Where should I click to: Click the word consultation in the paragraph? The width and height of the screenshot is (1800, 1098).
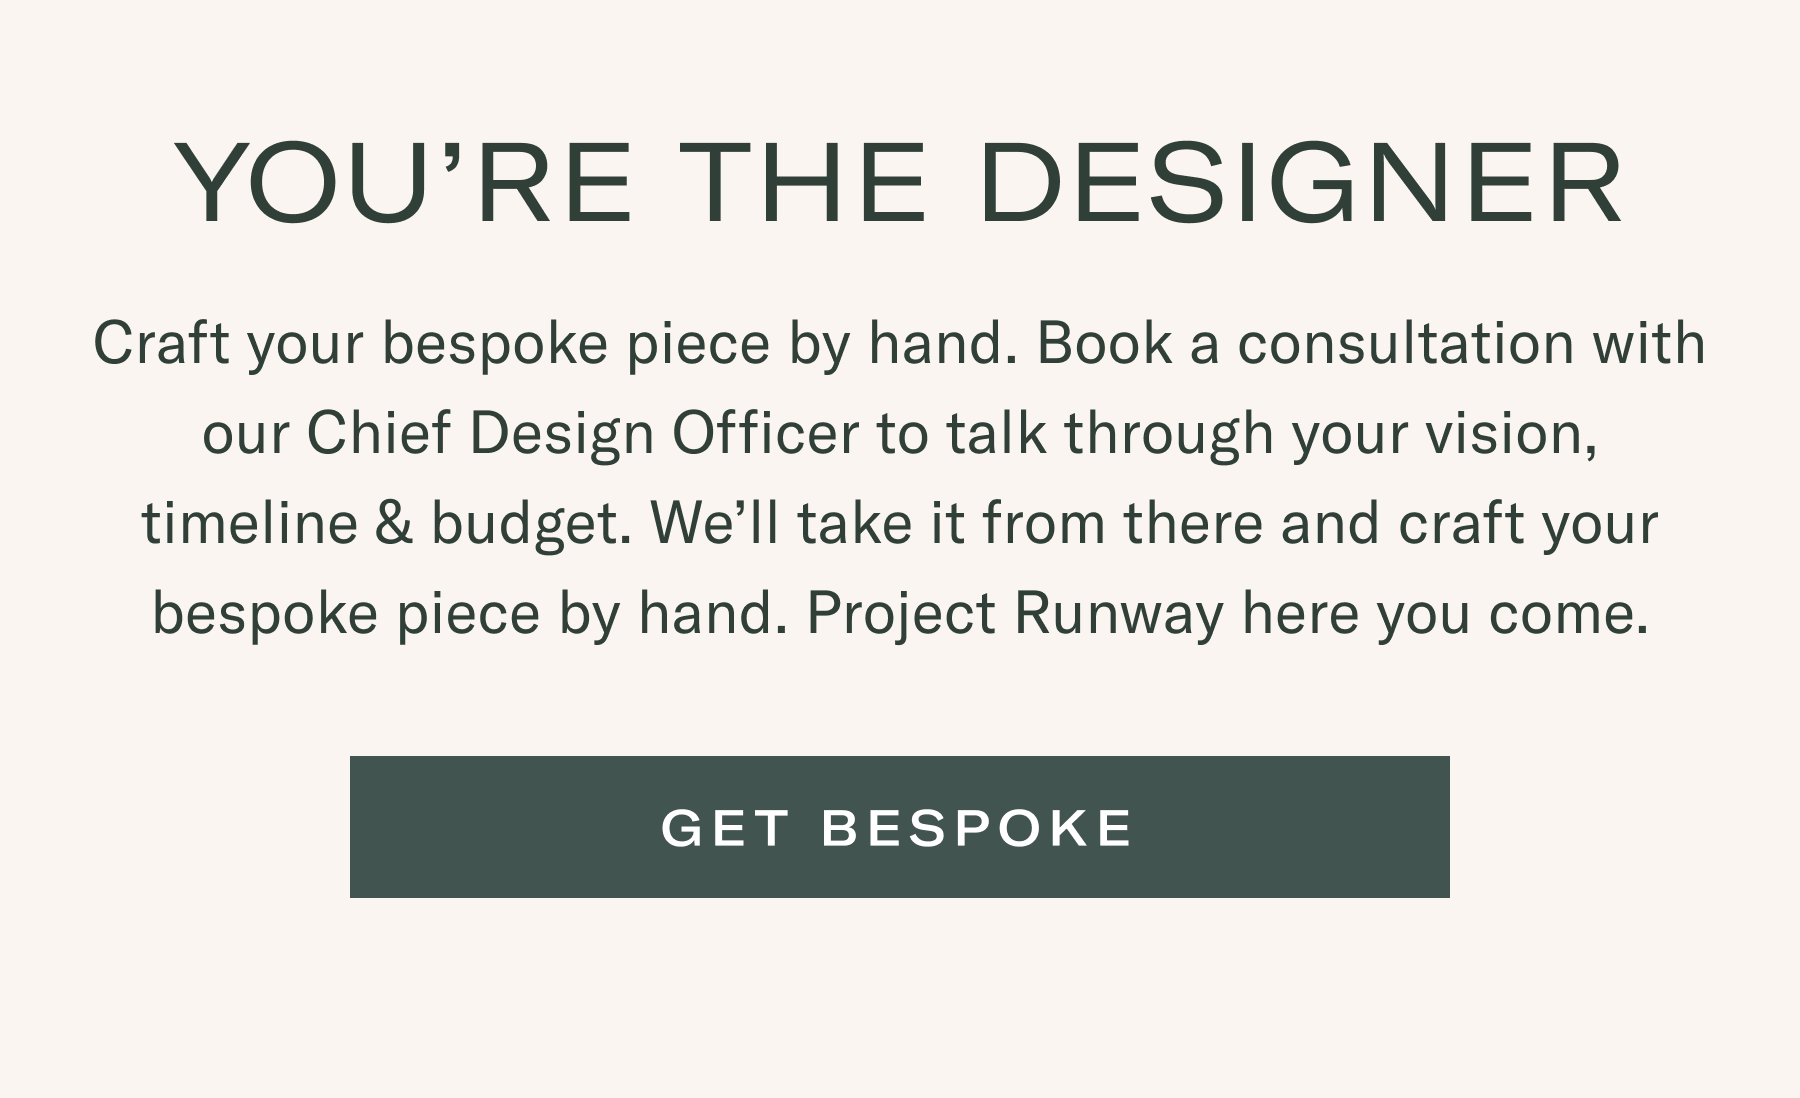pos(1406,344)
